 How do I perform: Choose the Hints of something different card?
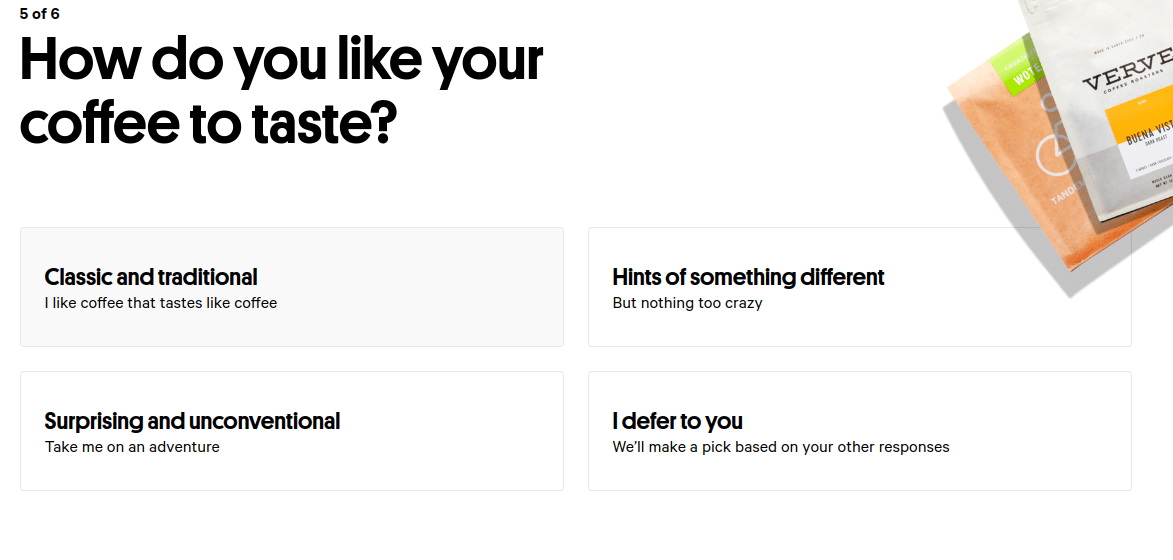coord(860,287)
